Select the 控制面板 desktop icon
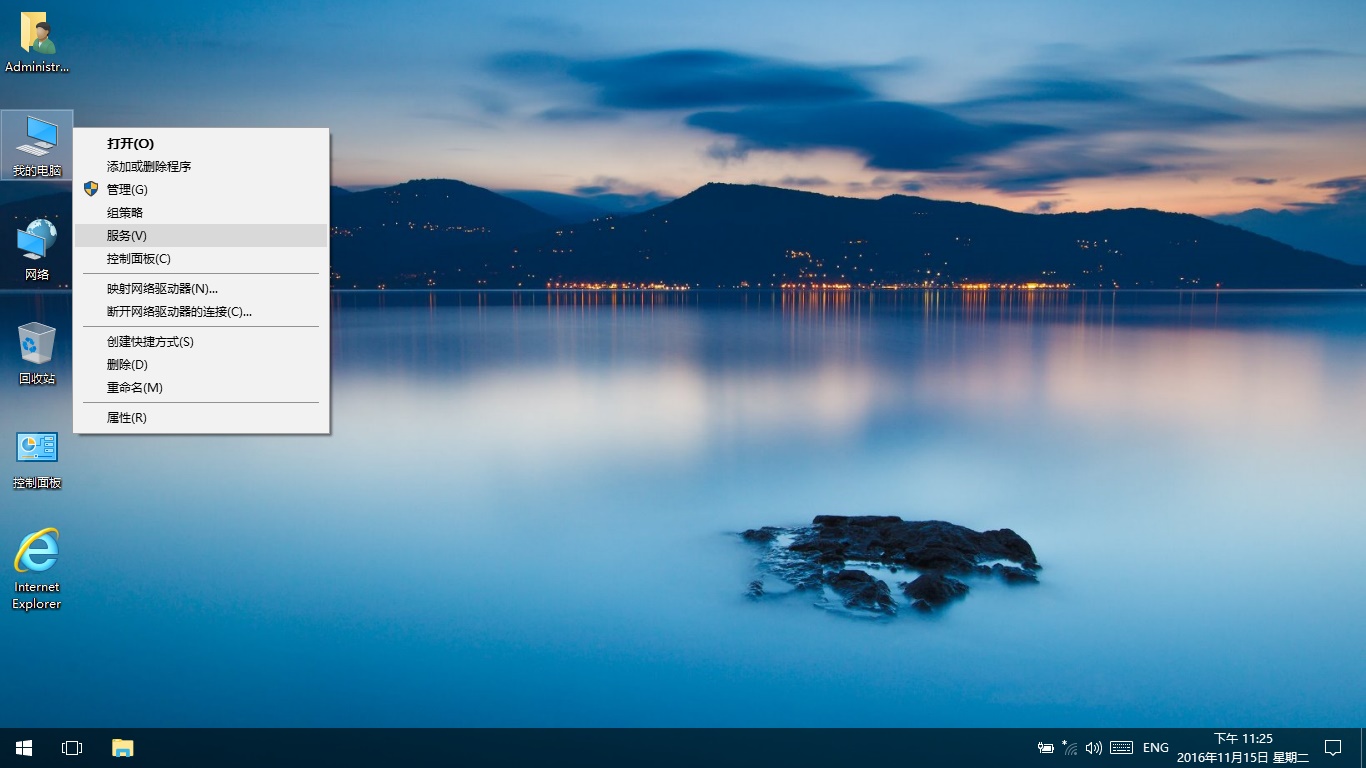Image resolution: width=1366 pixels, height=768 pixels. pos(37,459)
